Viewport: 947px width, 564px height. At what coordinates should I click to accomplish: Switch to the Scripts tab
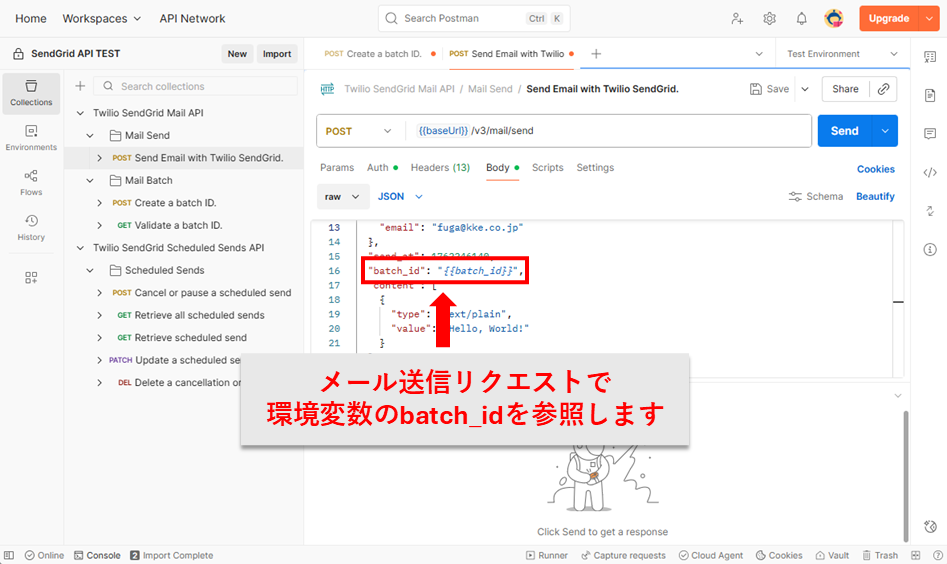[548, 168]
